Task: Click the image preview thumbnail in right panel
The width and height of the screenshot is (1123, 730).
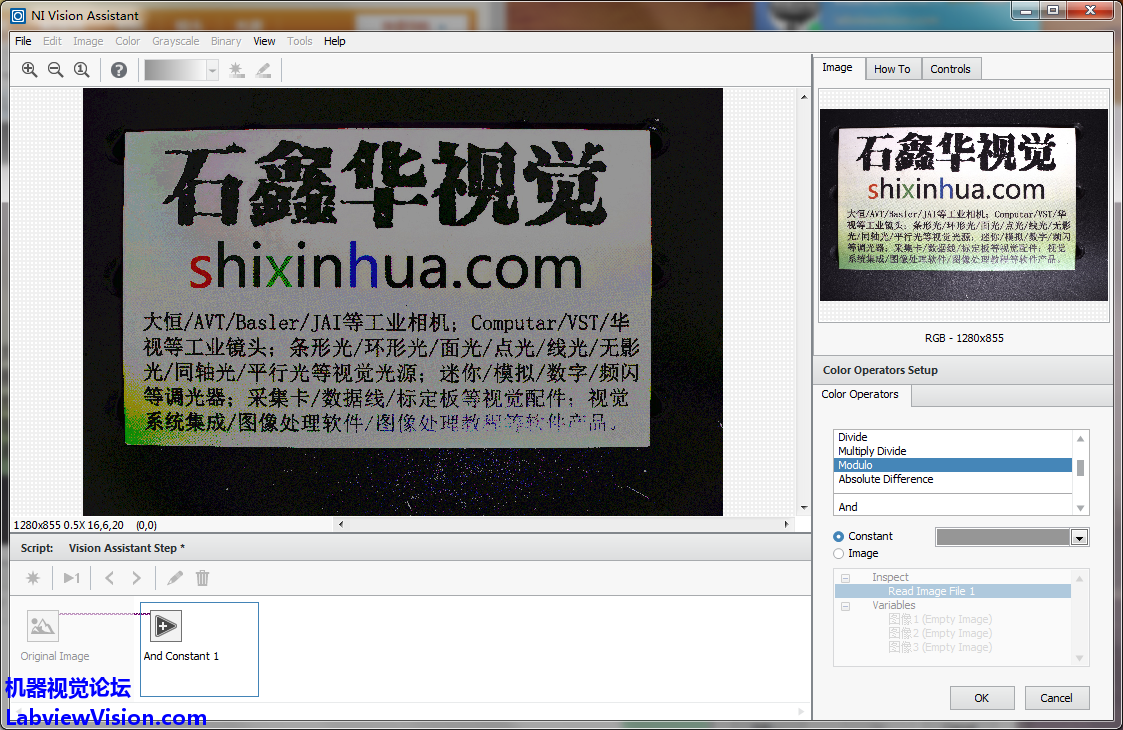Action: pos(963,205)
